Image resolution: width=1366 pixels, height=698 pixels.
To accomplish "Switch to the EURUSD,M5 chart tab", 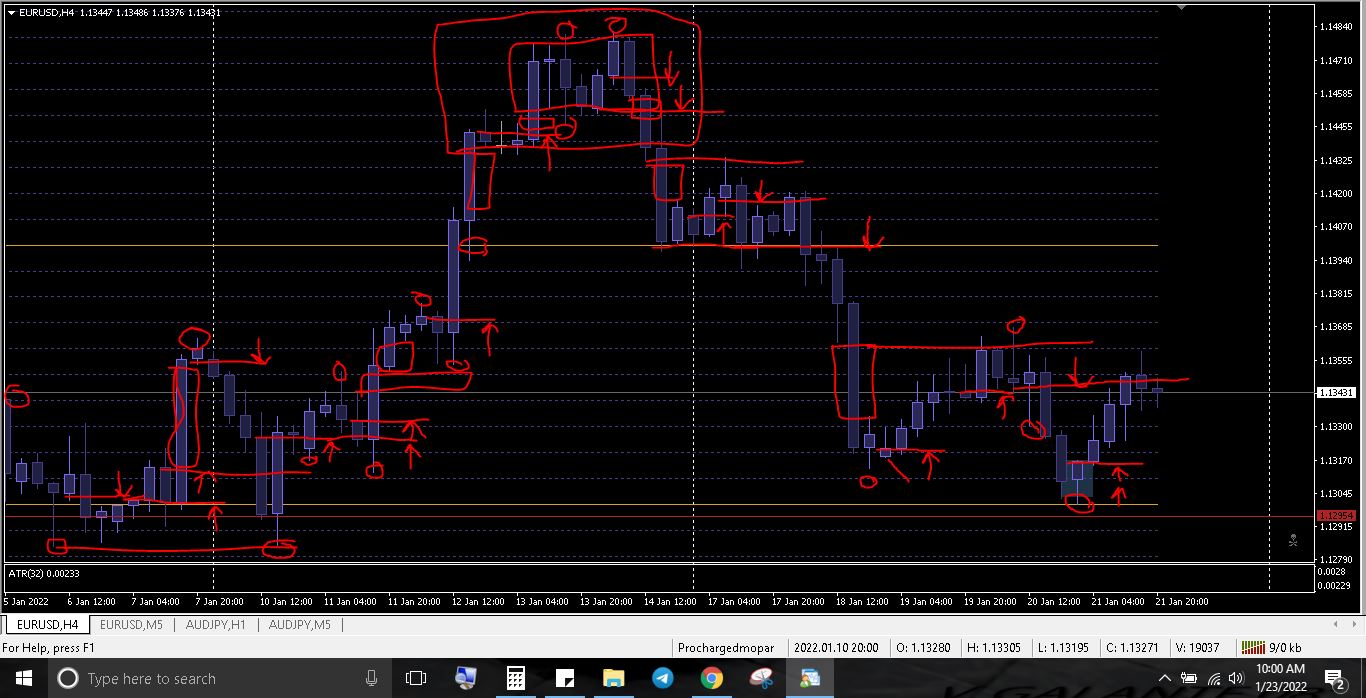I will [x=132, y=625].
